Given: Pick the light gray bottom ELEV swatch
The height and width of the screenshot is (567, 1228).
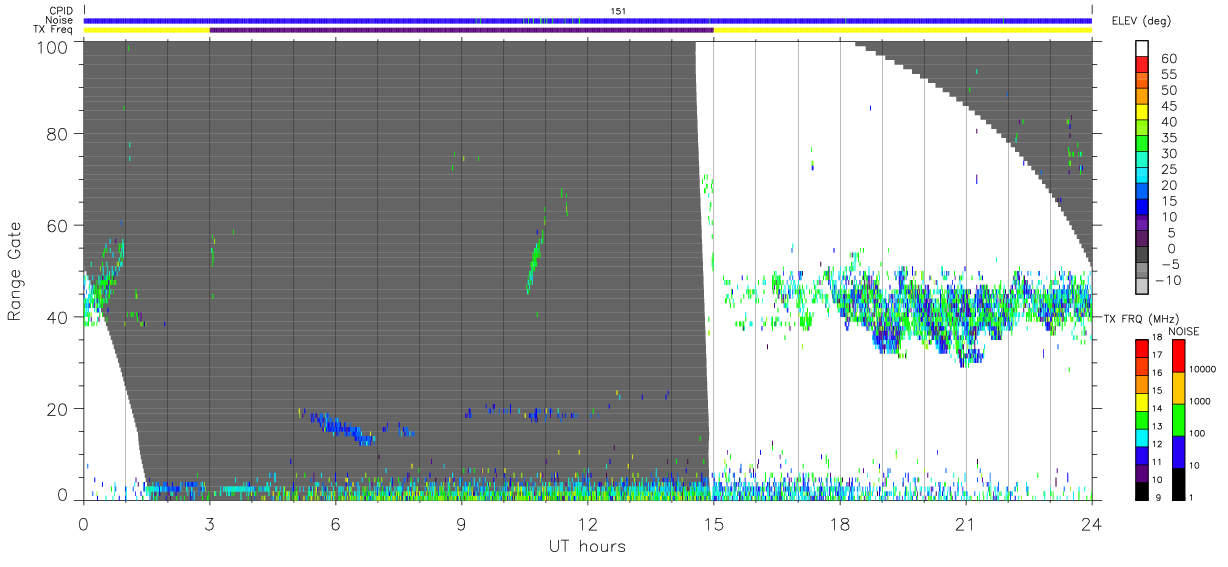Looking at the screenshot, I should tap(1143, 287).
